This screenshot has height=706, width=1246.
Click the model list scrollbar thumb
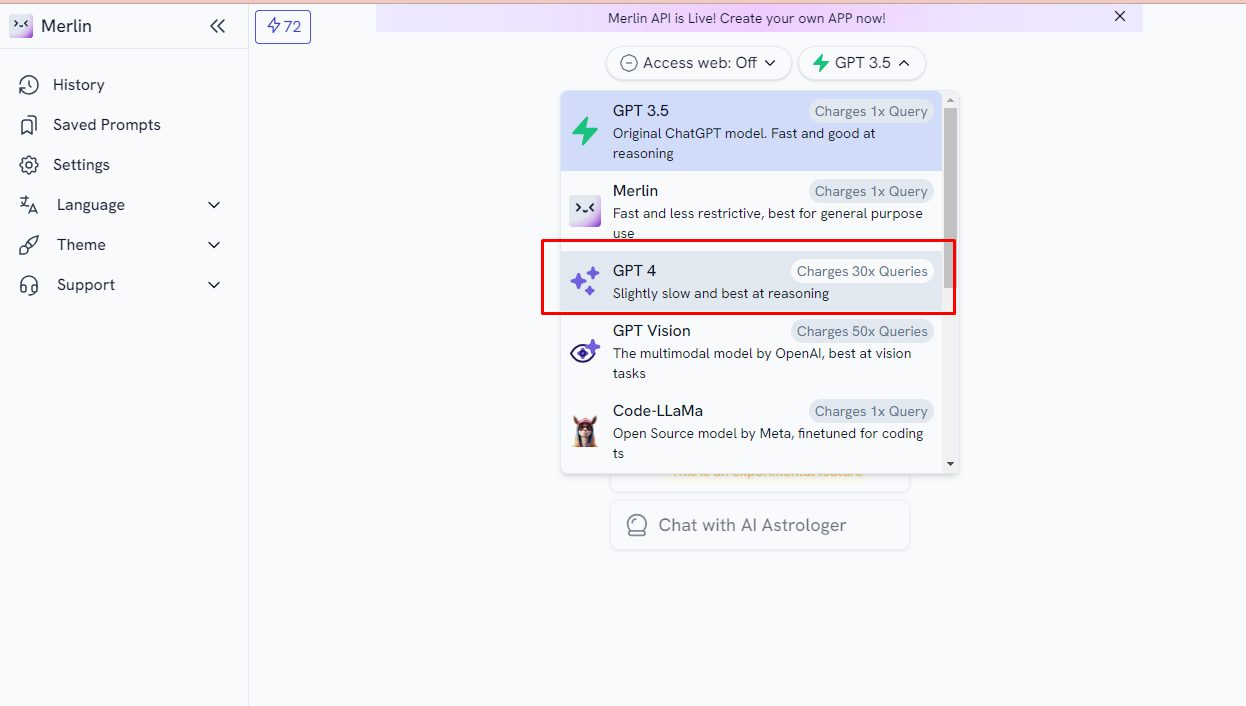click(950, 198)
